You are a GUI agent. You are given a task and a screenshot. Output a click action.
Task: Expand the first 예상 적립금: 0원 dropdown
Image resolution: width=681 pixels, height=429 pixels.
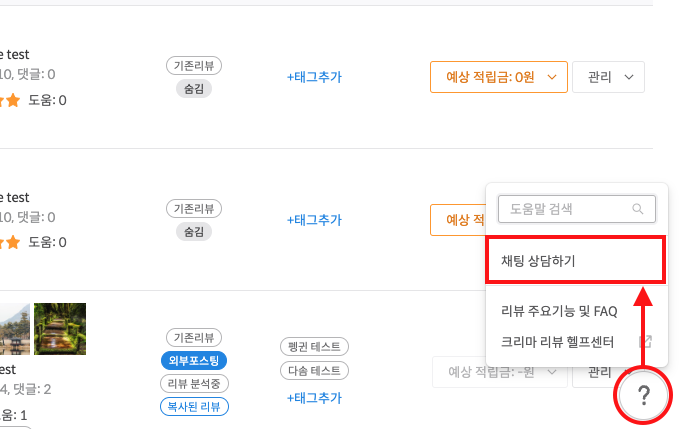(499, 77)
